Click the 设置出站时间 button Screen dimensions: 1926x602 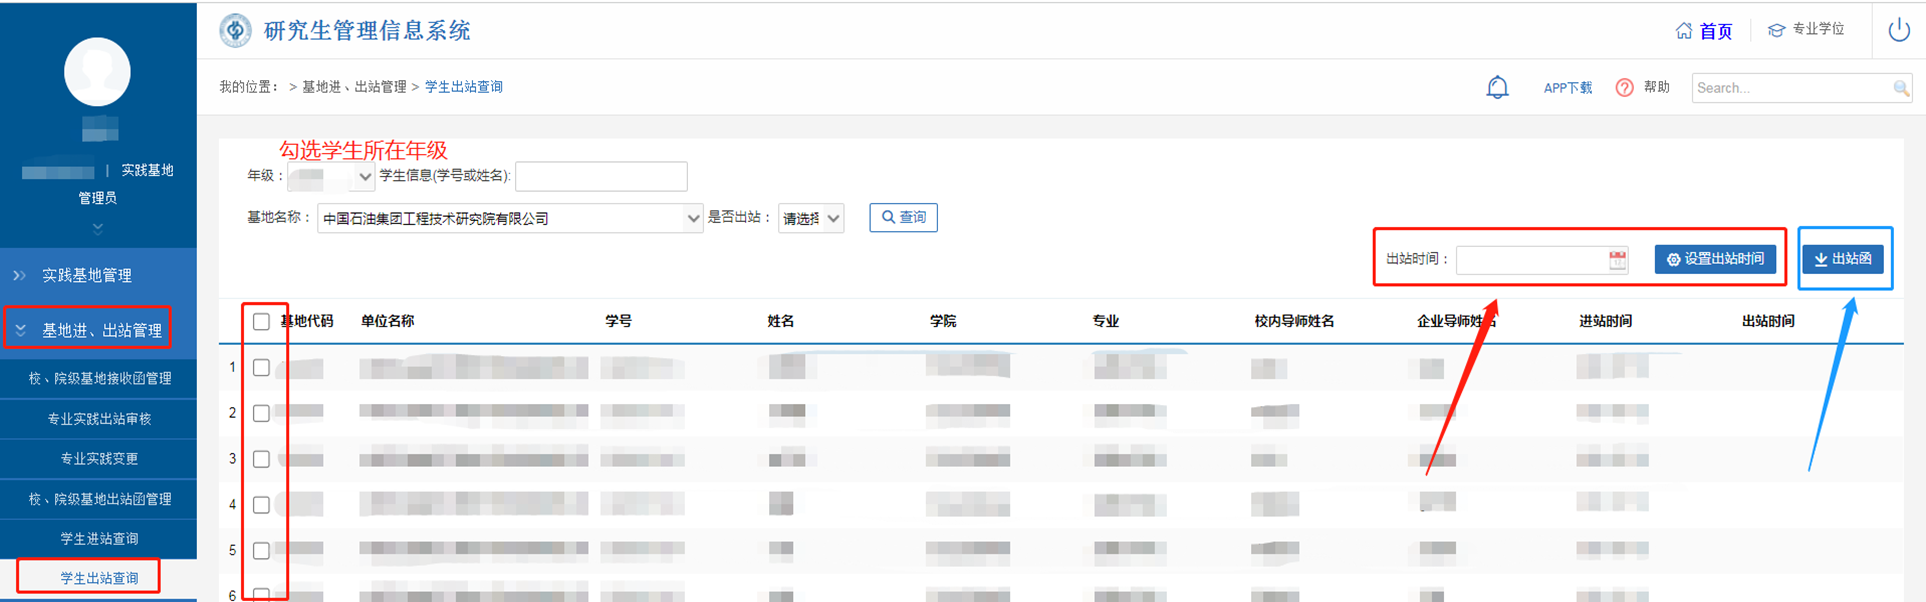click(x=1715, y=259)
